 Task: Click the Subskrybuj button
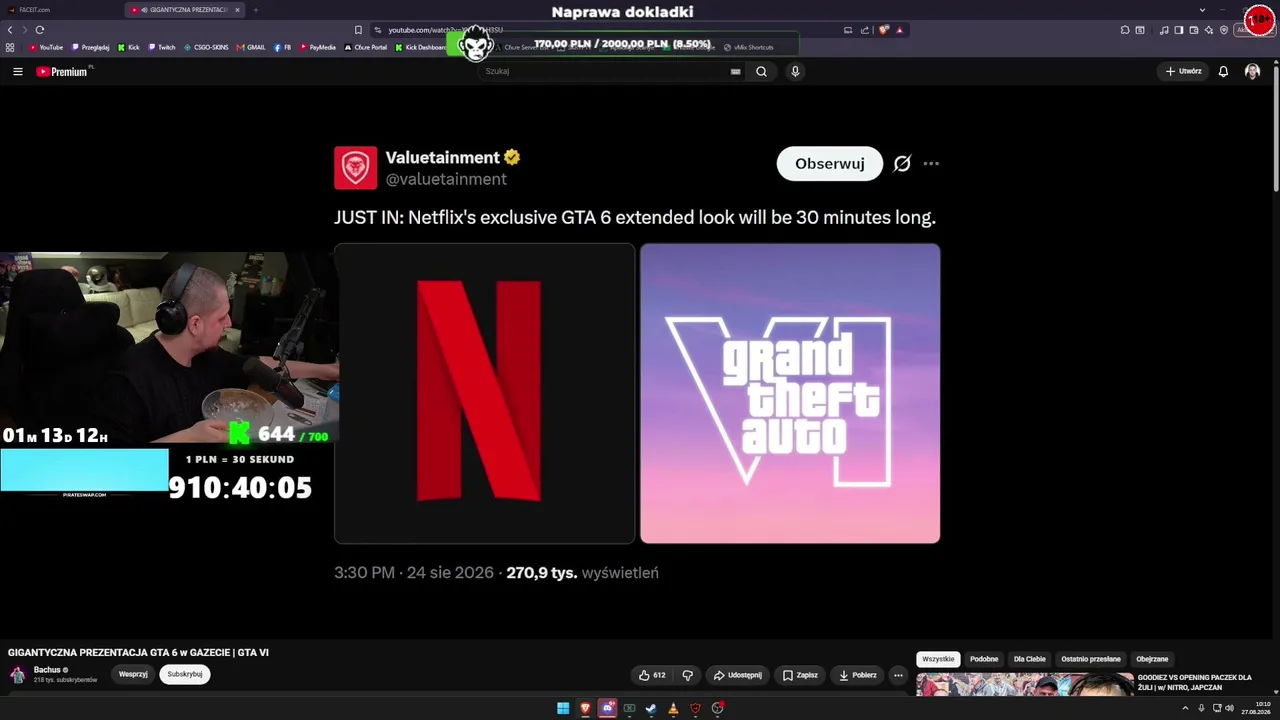(x=185, y=674)
